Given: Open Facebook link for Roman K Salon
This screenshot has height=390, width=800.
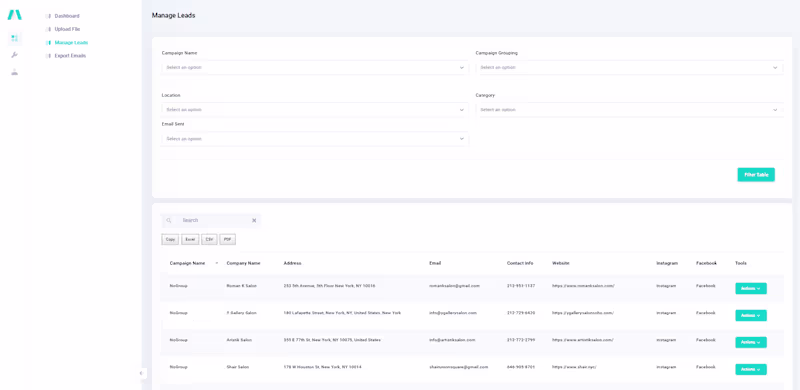Looking at the screenshot, I should click(x=706, y=286).
